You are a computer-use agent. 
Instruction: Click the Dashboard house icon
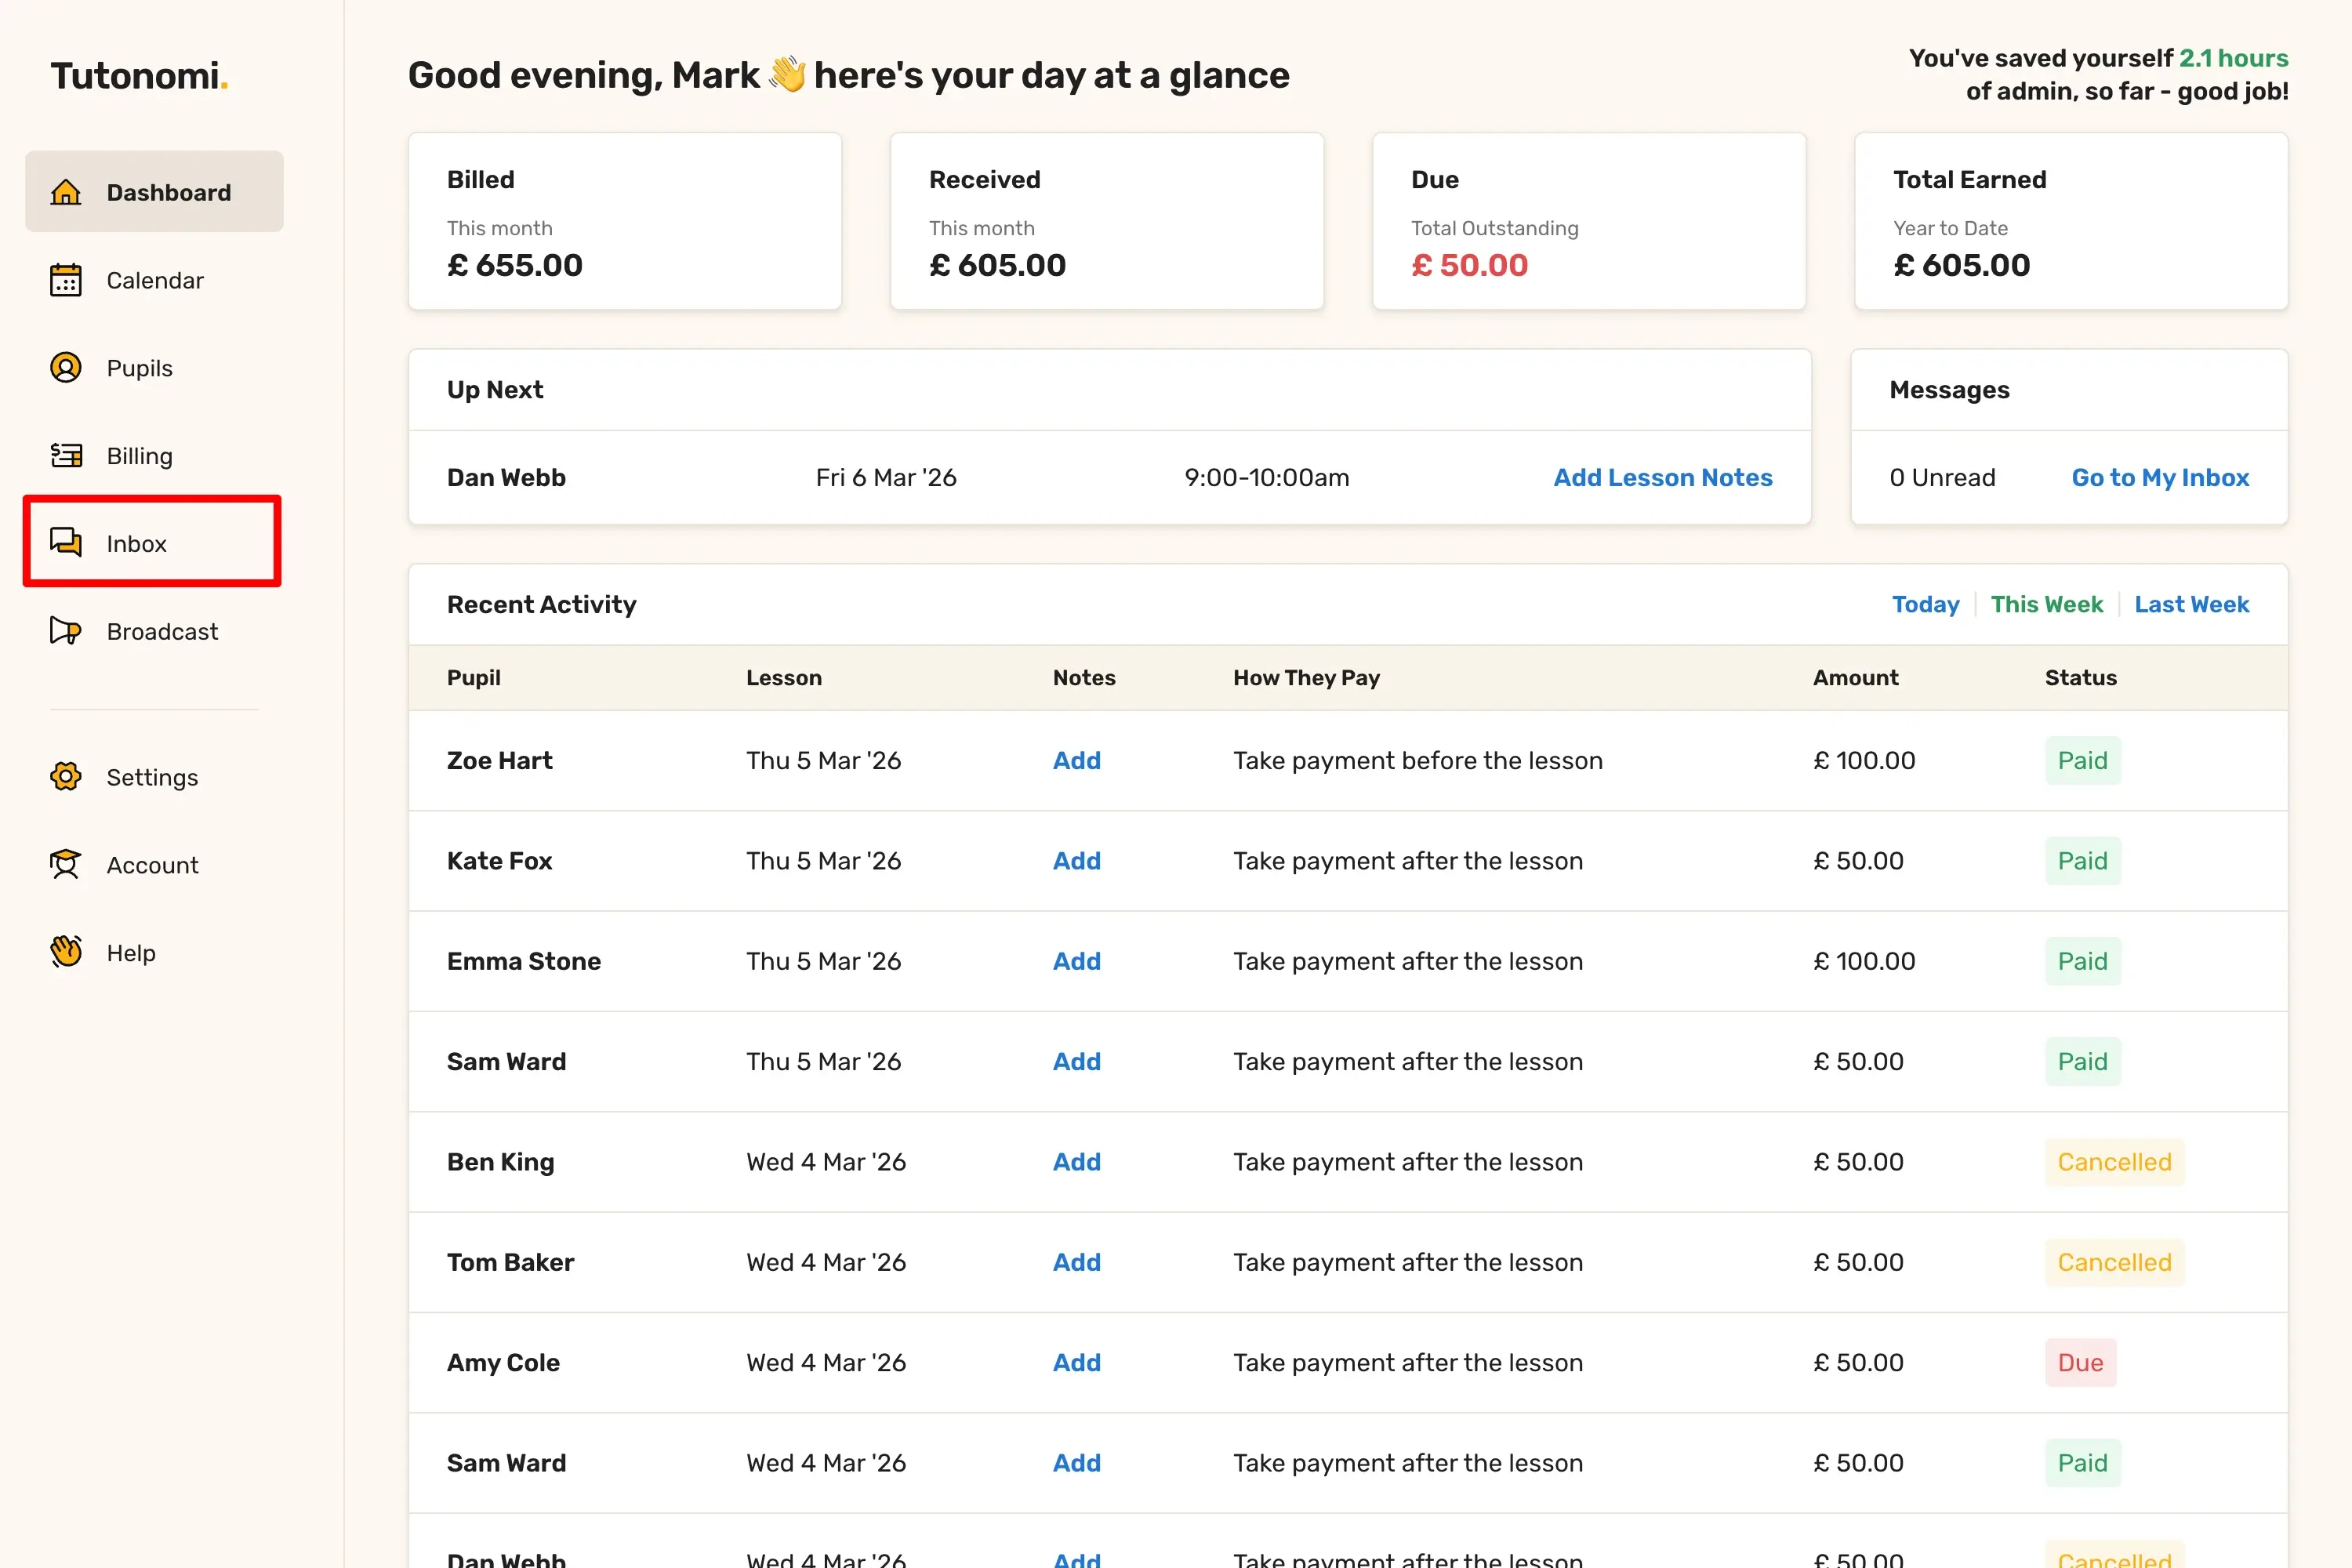66,192
